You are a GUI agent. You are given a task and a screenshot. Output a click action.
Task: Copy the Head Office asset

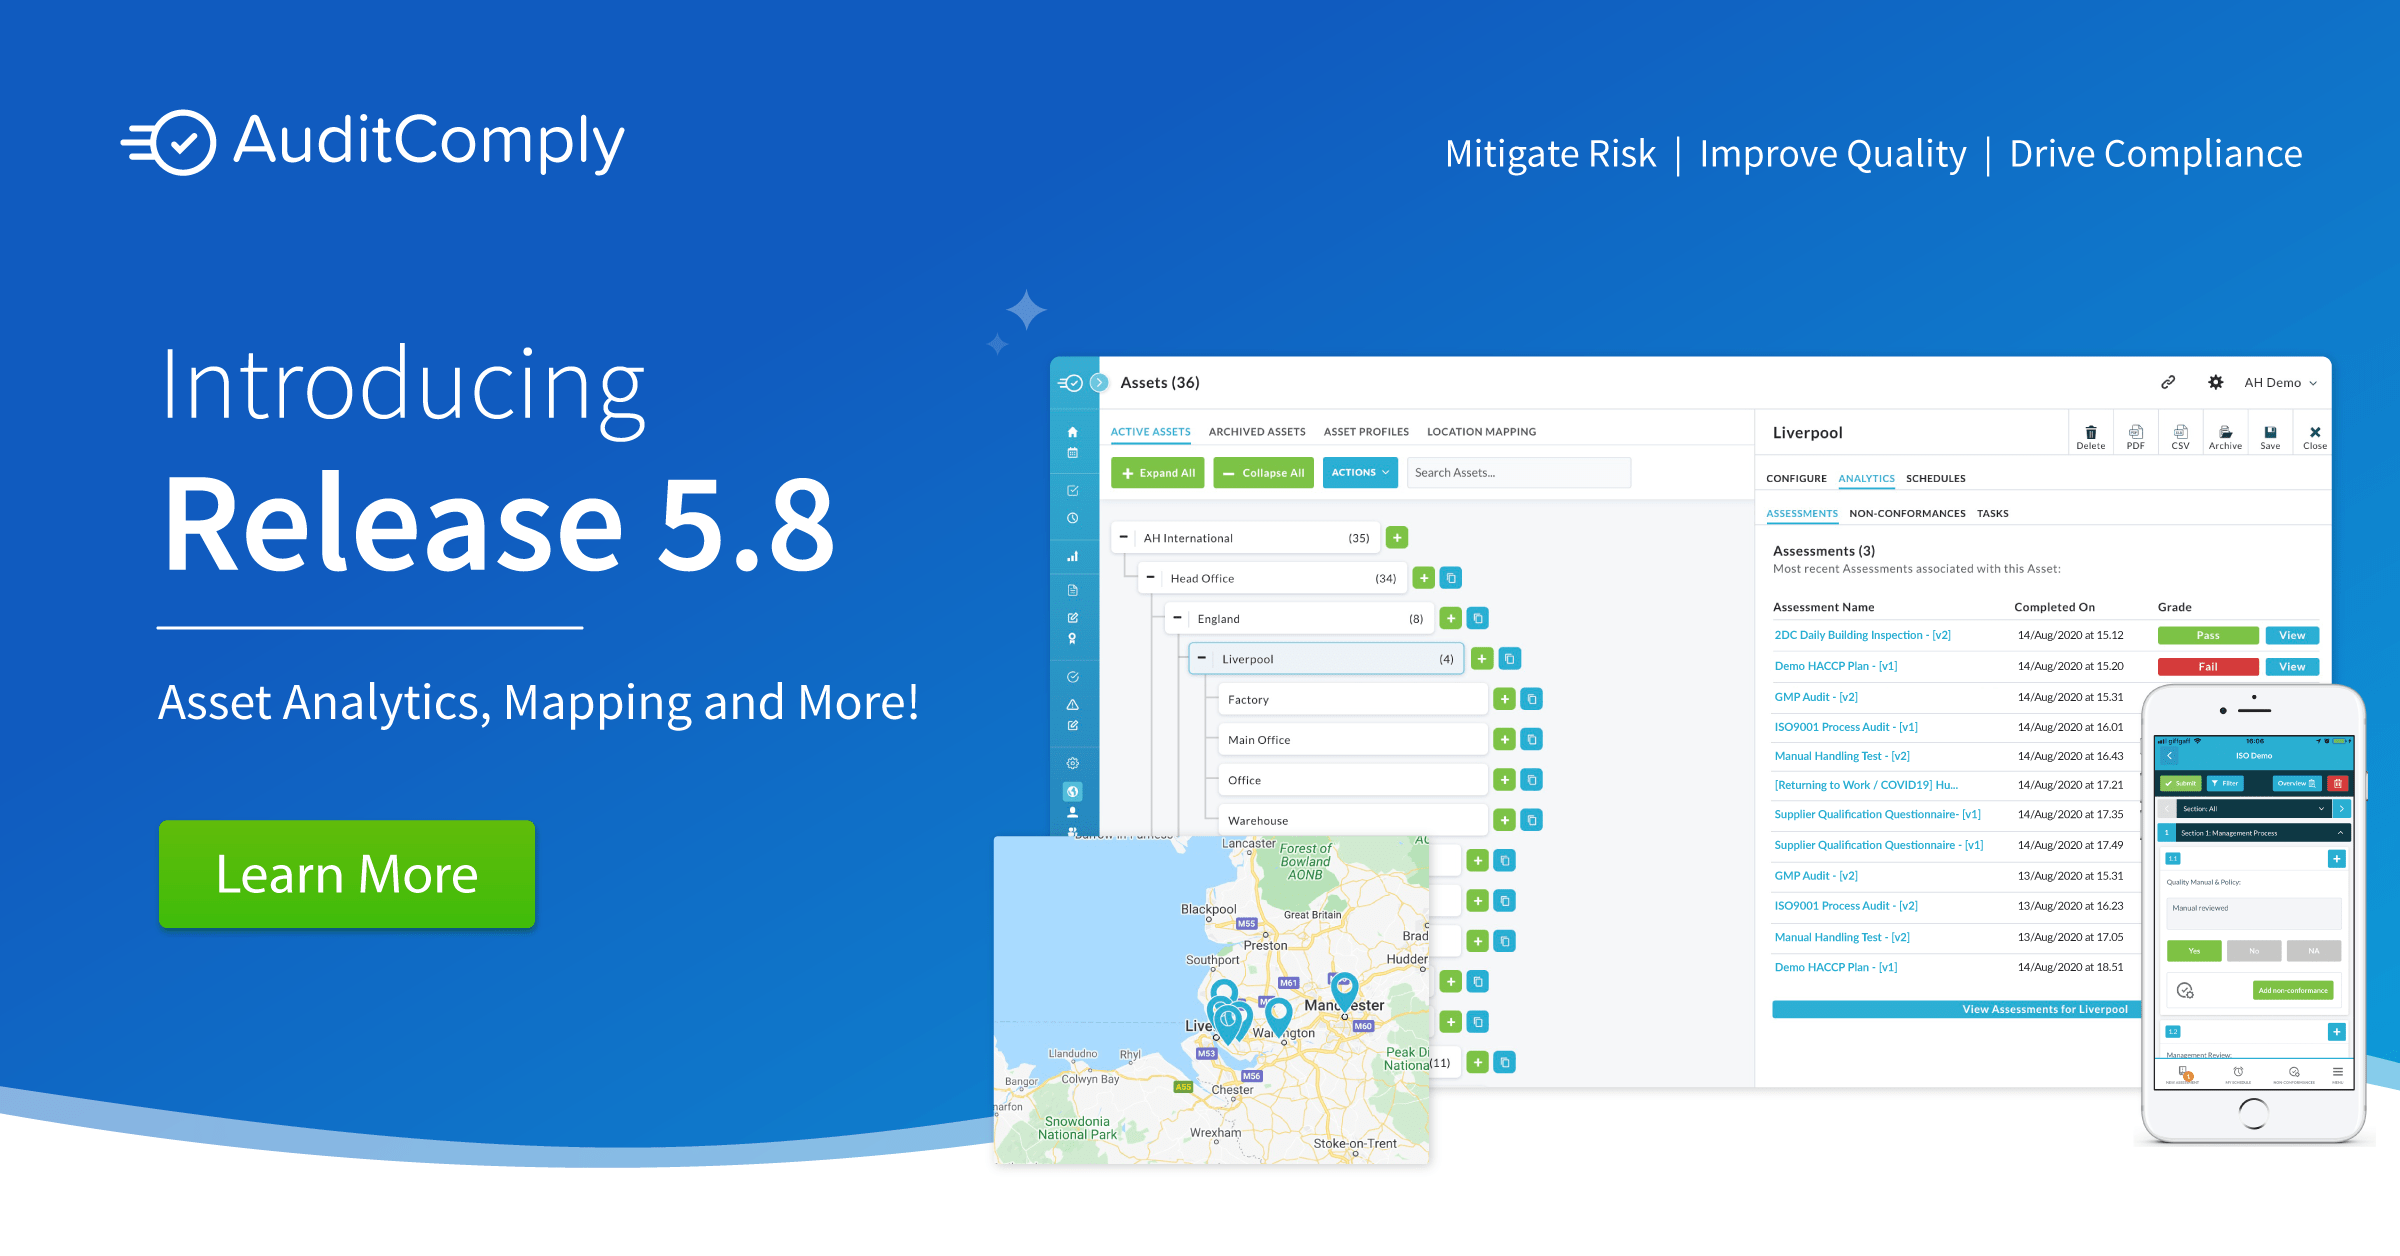(1451, 578)
